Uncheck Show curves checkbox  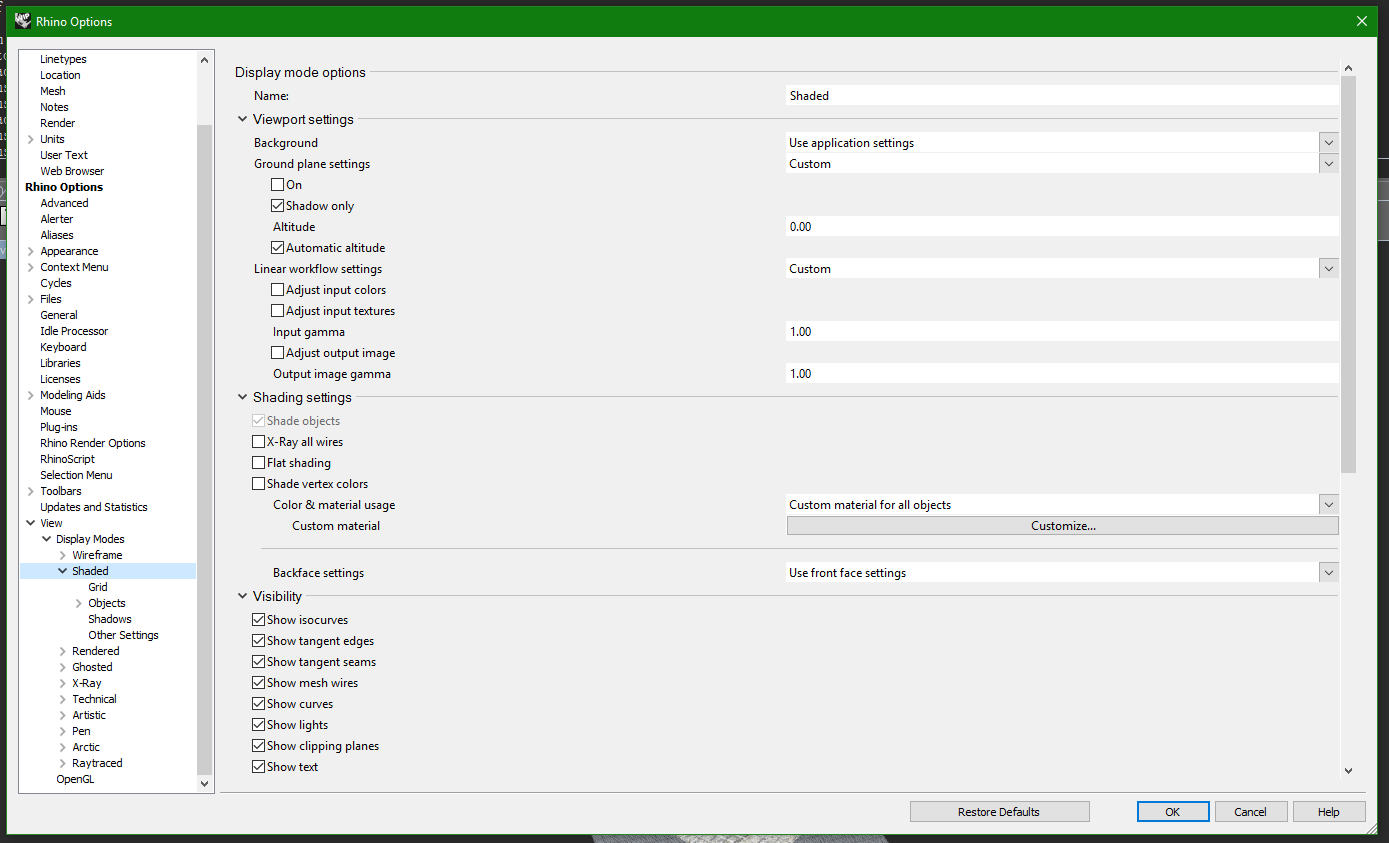pos(258,704)
